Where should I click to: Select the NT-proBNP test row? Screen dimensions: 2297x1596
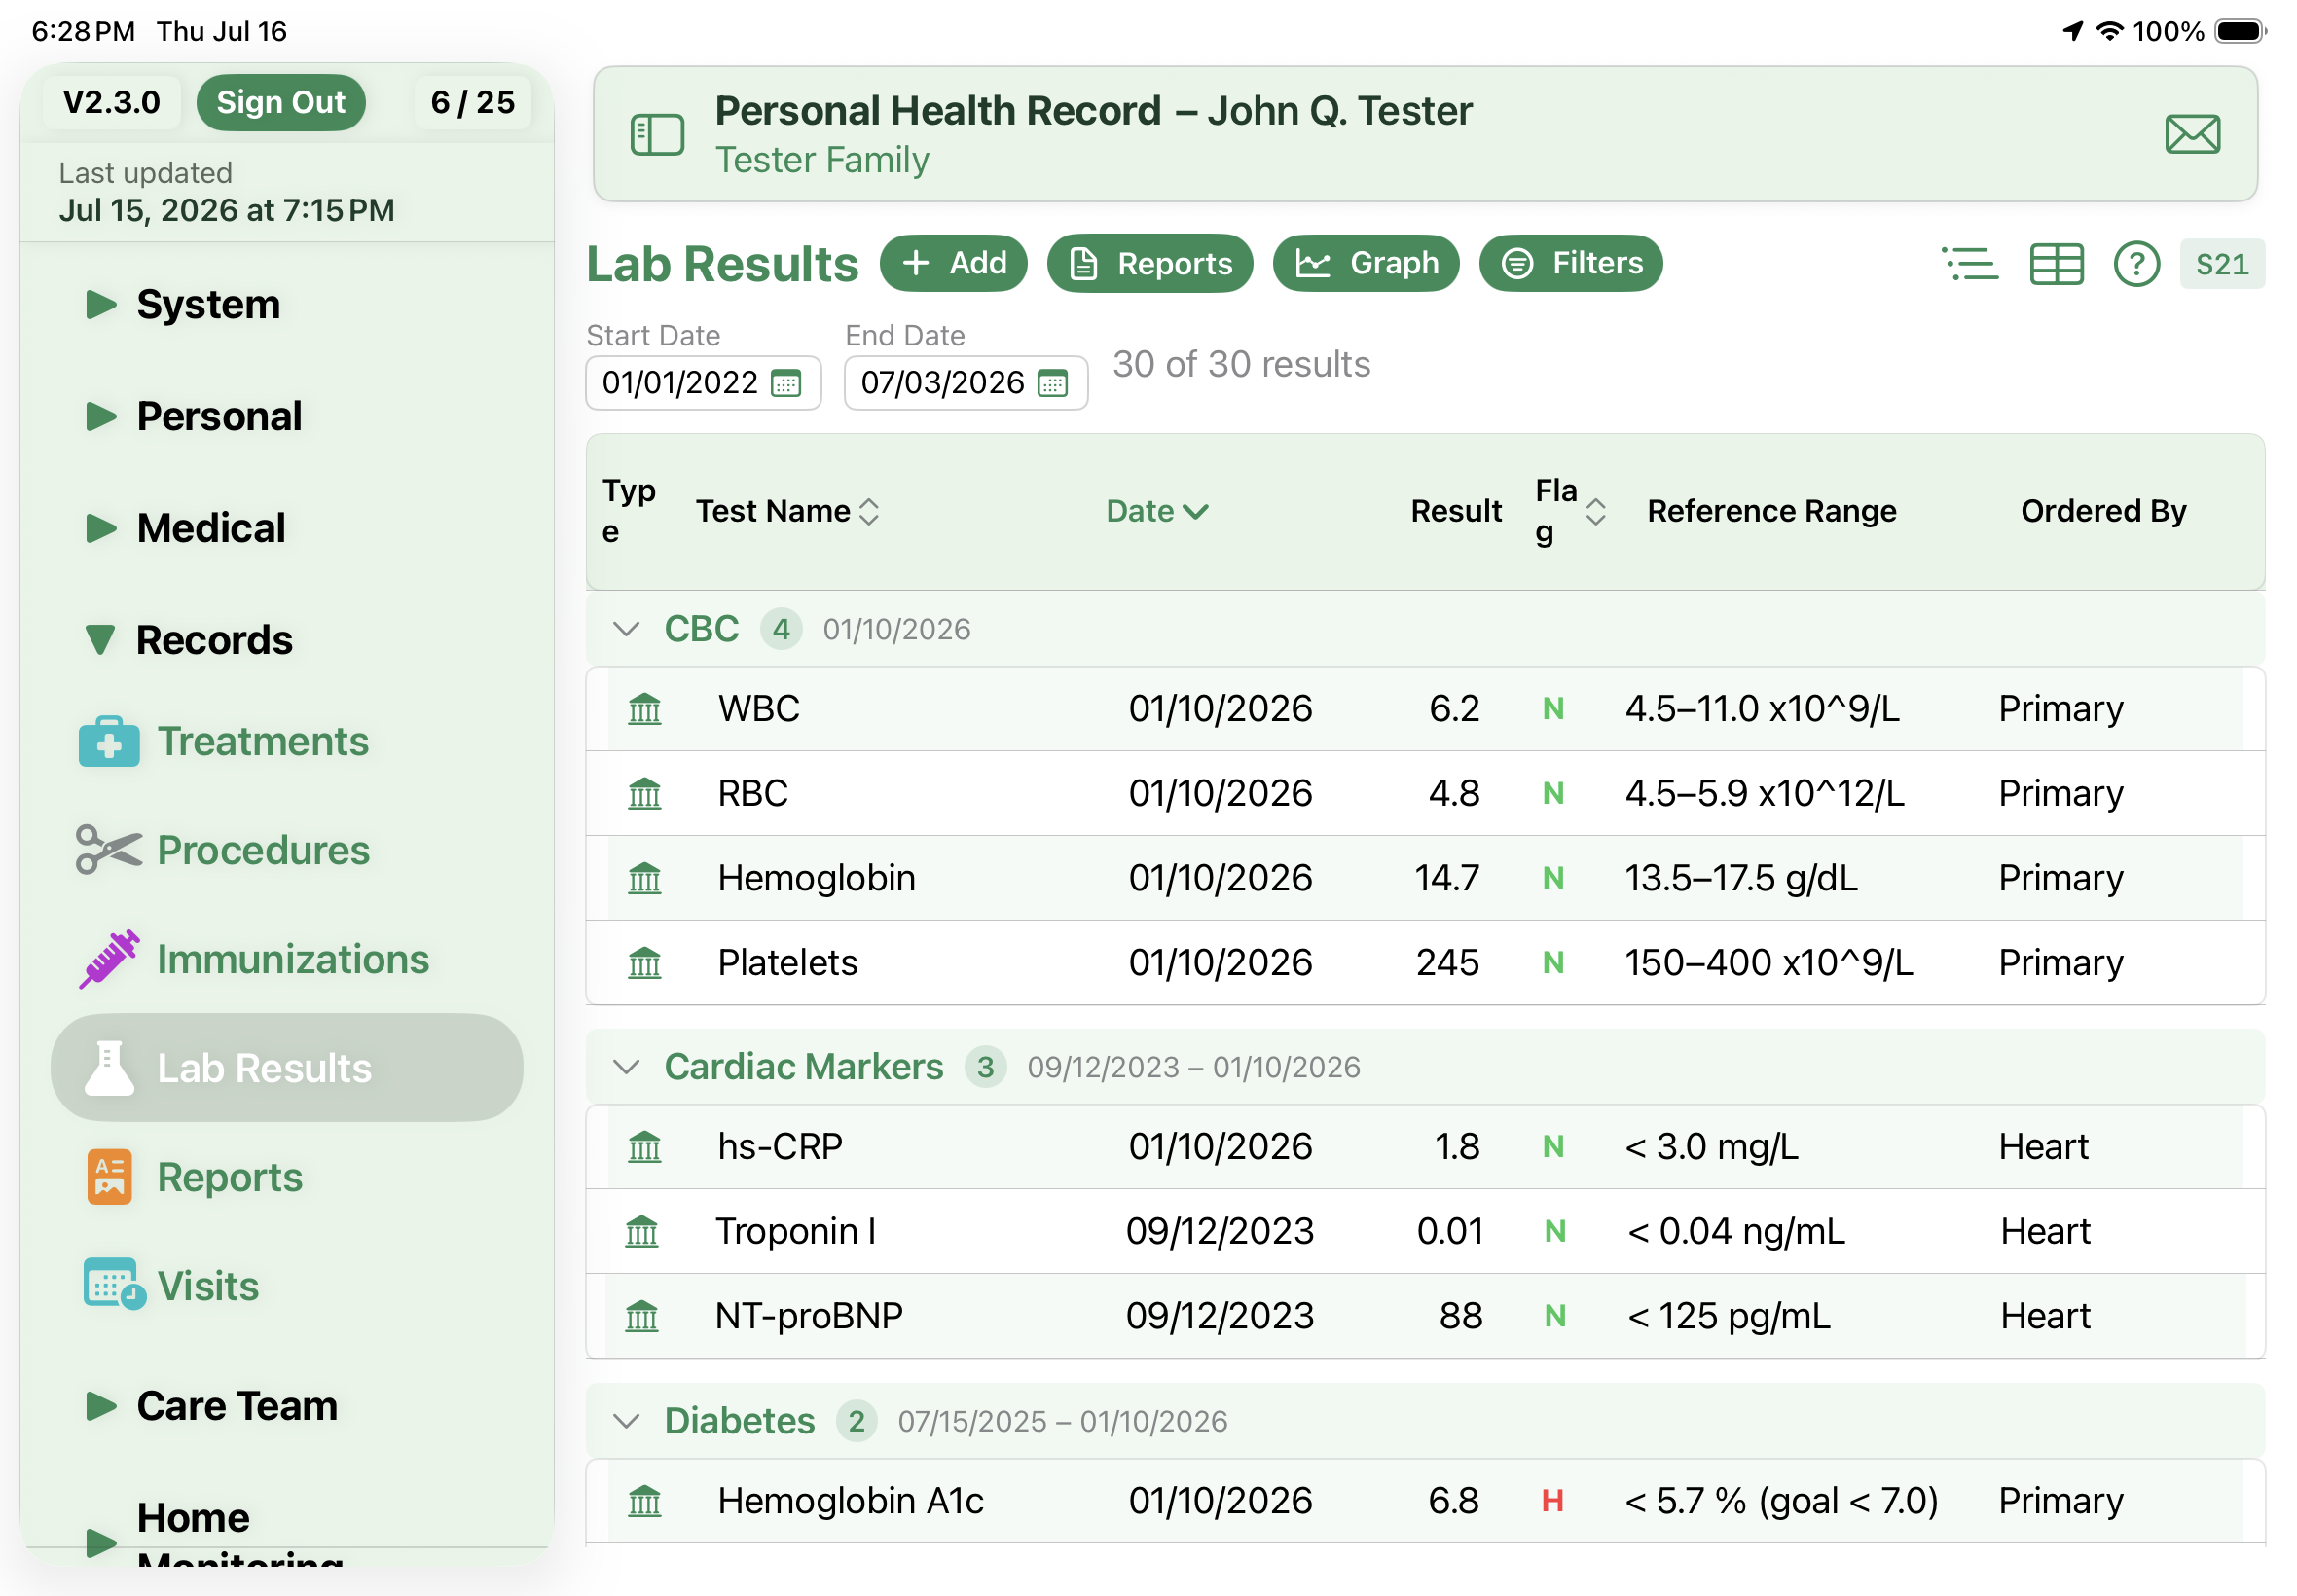click(x=1424, y=1316)
